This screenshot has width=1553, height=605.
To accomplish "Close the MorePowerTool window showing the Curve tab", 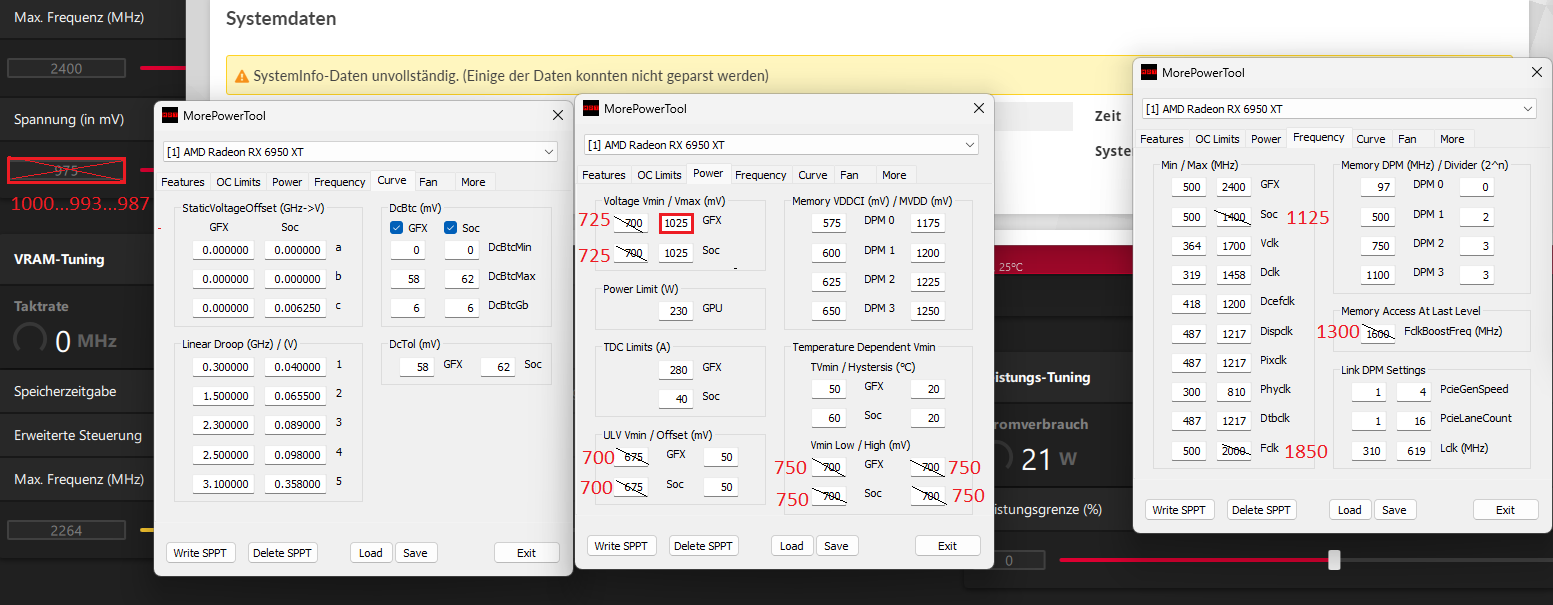I will tap(558, 115).
